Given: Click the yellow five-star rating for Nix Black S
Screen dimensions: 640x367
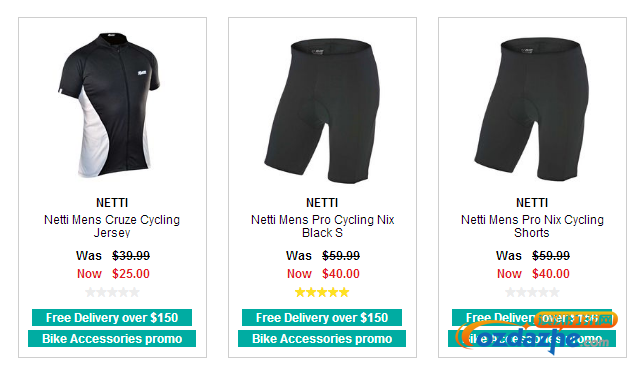Looking at the screenshot, I should [322, 292].
